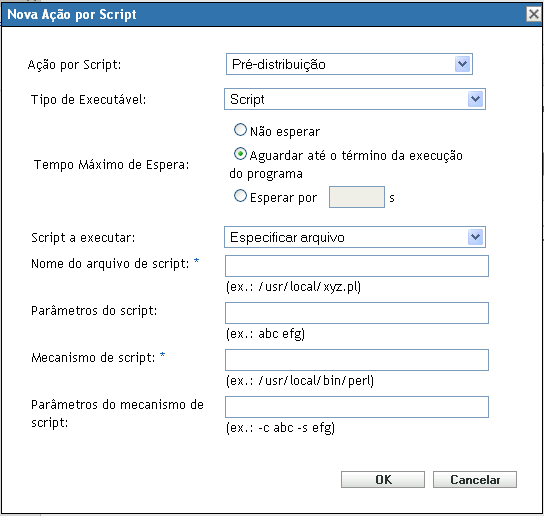Click the arrow on Script a executar combo

tap(475, 237)
